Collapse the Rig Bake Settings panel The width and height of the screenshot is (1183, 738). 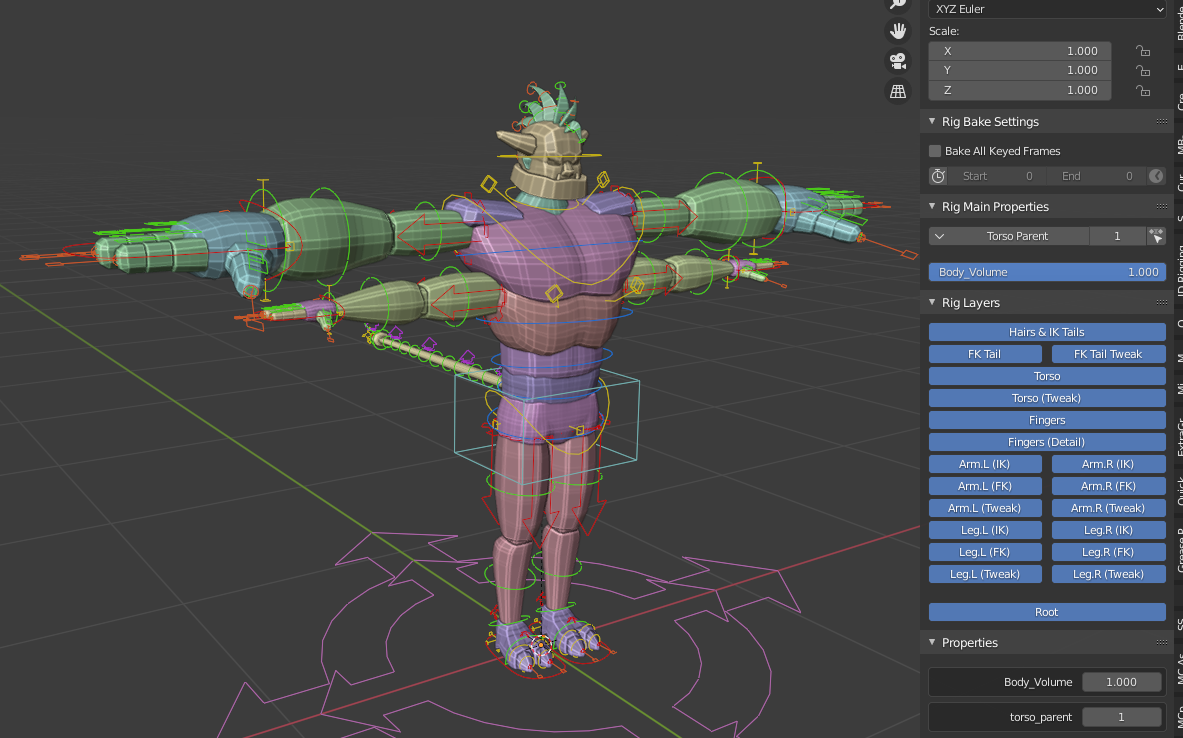click(x=932, y=121)
